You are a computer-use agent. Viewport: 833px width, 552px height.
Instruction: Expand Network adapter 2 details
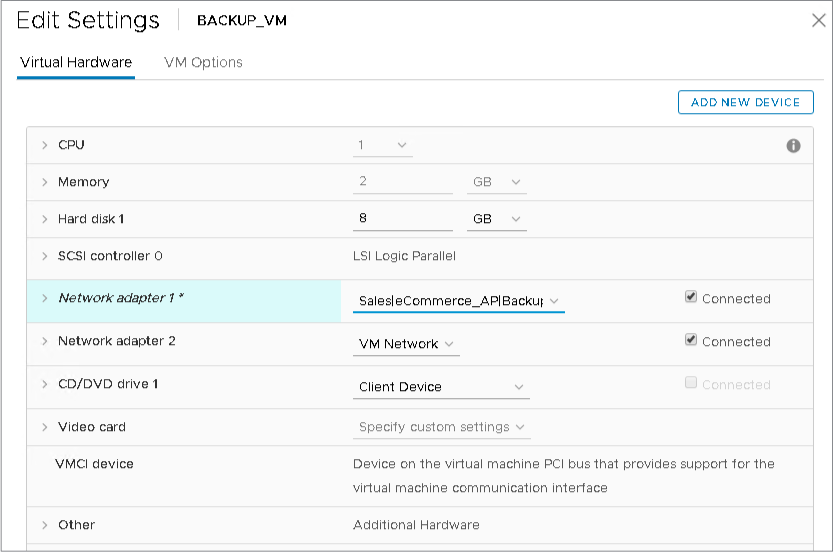click(45, 342)
